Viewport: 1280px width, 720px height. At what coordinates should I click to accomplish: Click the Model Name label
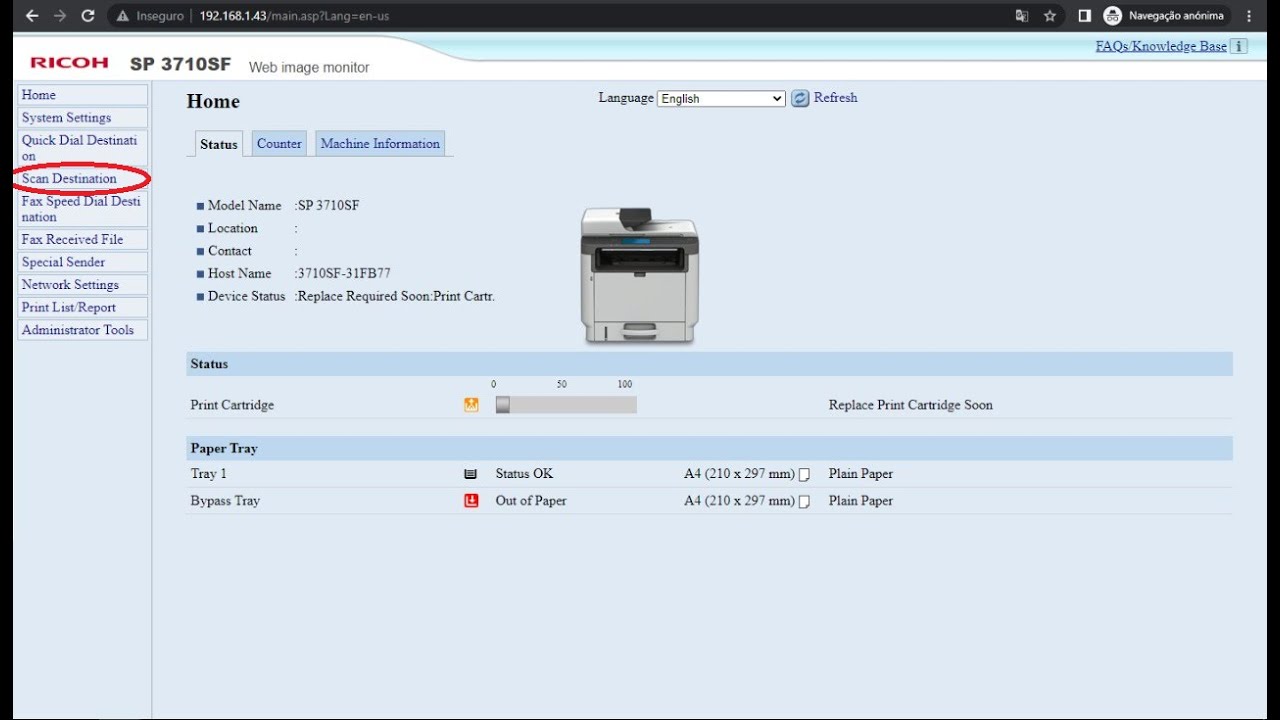[x=244, y=206]
